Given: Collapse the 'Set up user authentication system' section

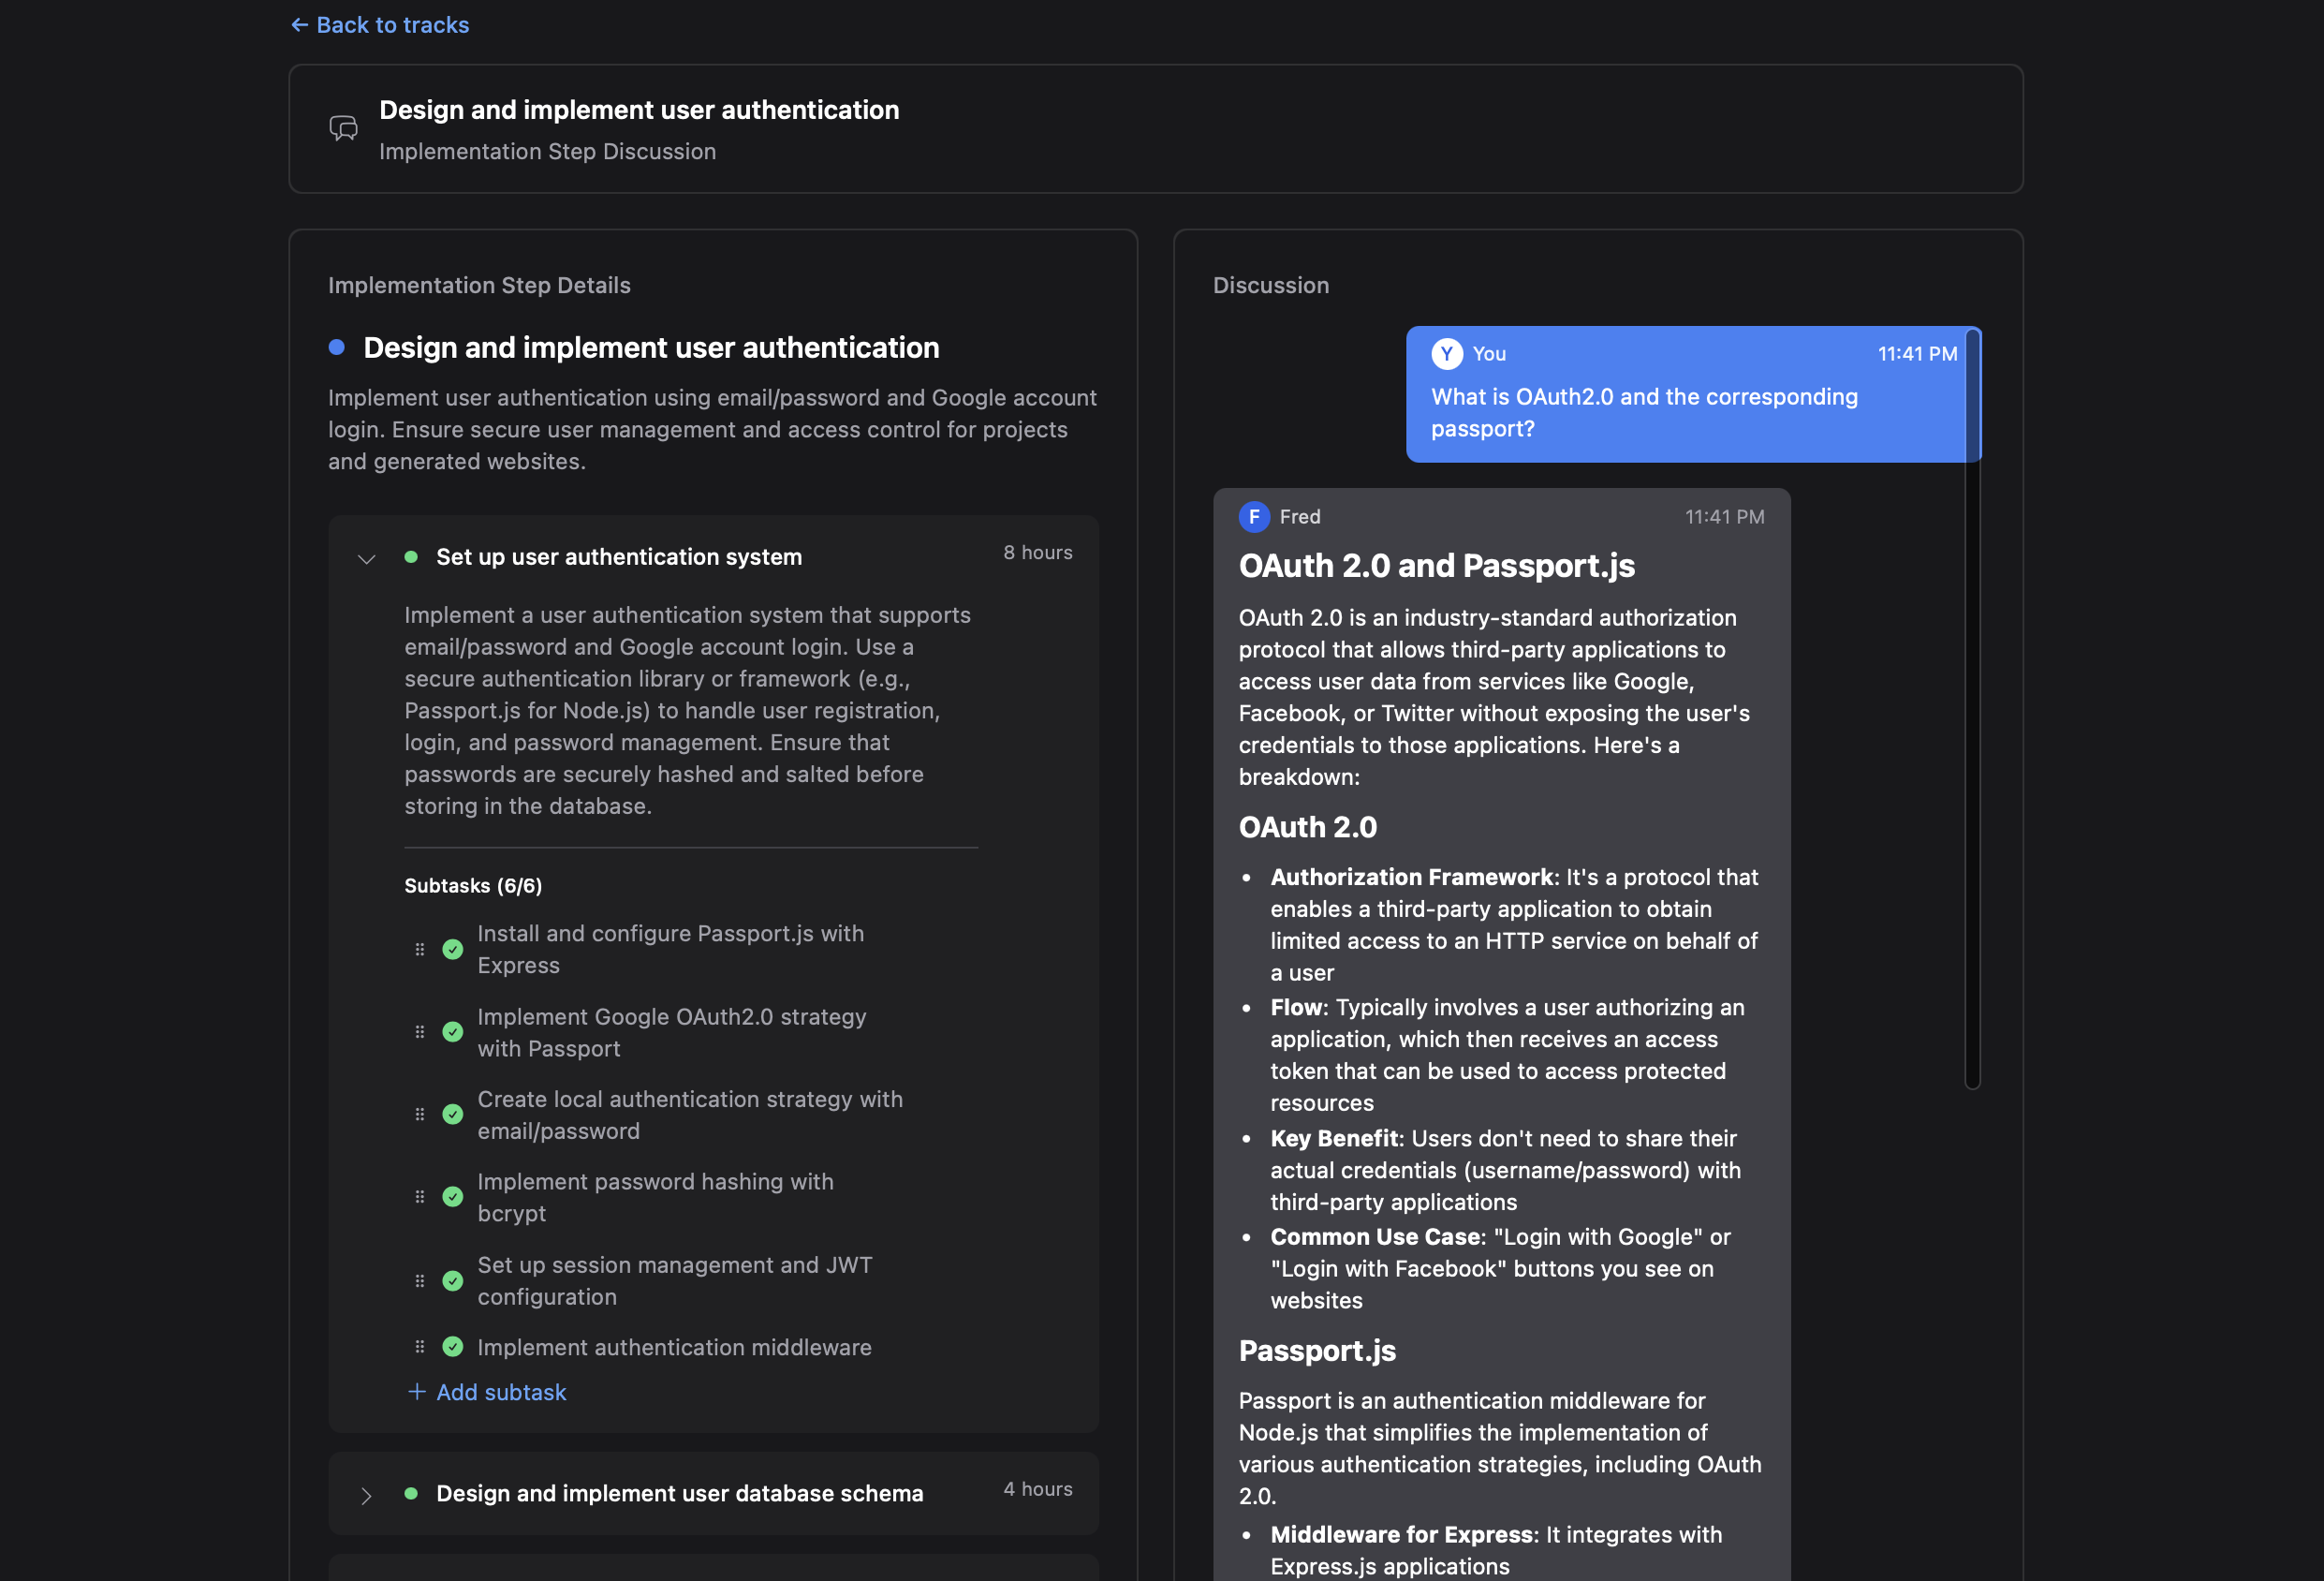Looking at the screenshot, I should (367, 558).
